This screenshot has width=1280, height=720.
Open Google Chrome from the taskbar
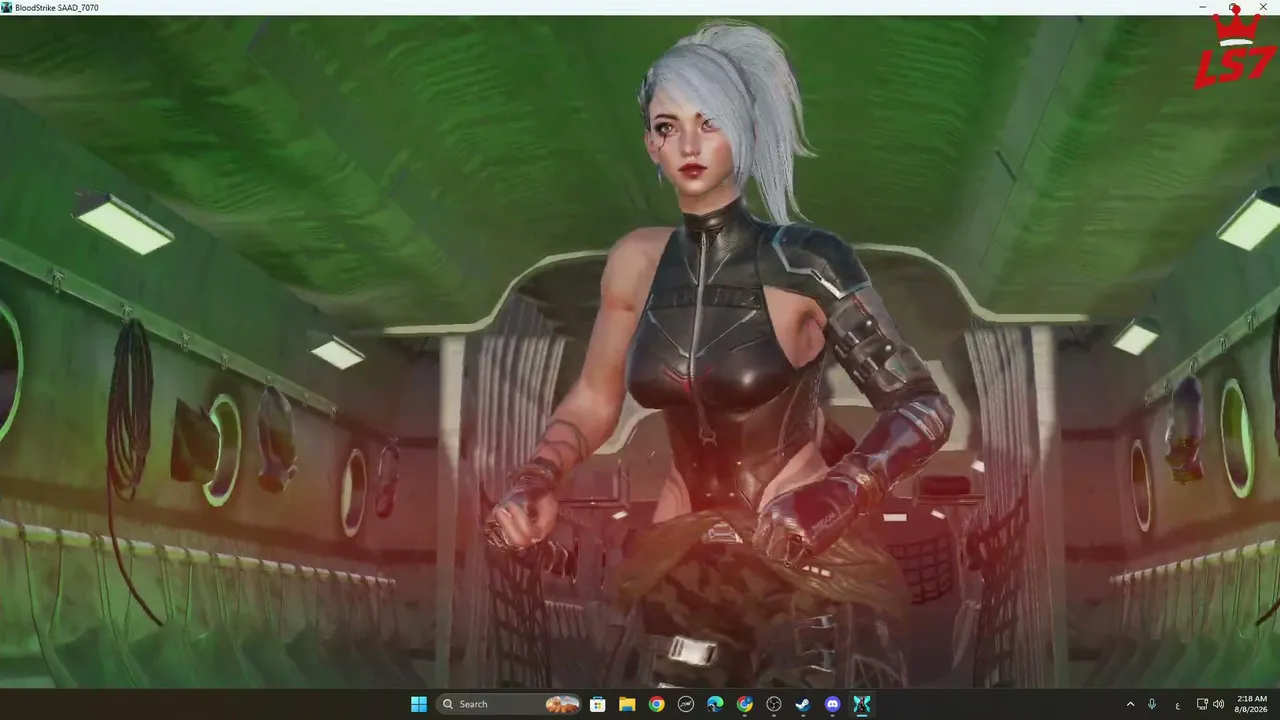tap(656, 704)
